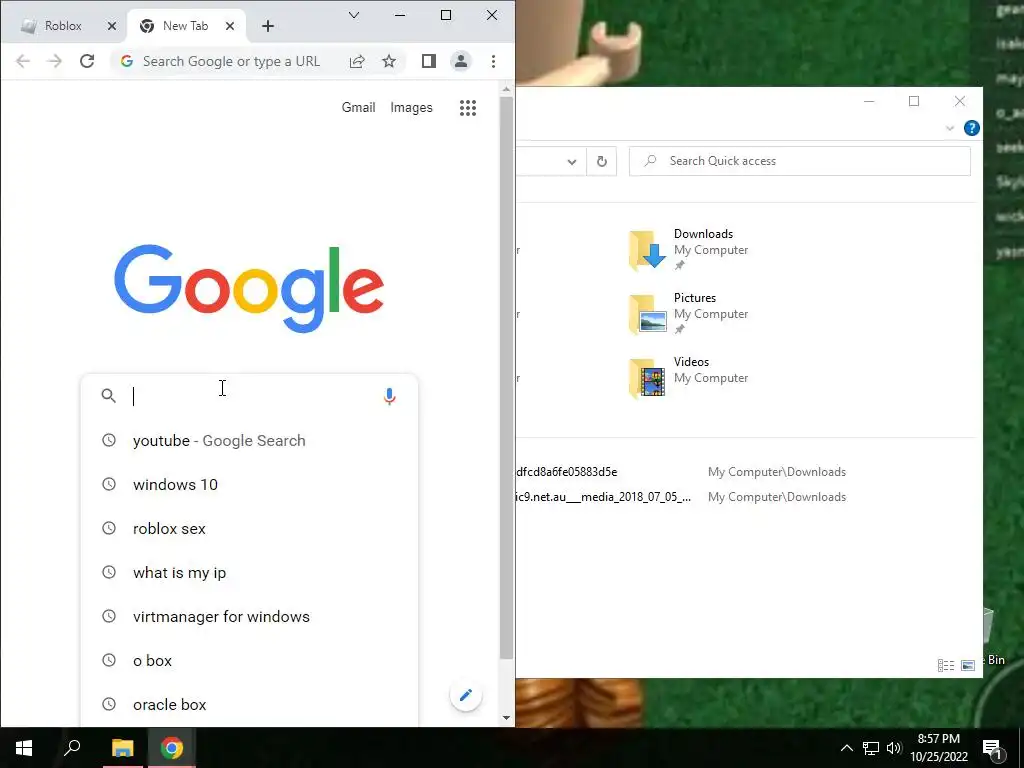Refresh File Explorer location
This screenshot has width=1024, height=768.
[601, 161]
